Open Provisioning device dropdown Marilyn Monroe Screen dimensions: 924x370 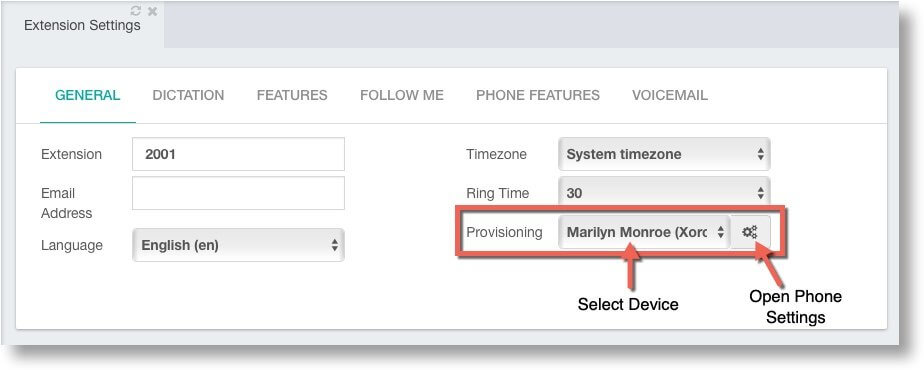click(644, 232)
